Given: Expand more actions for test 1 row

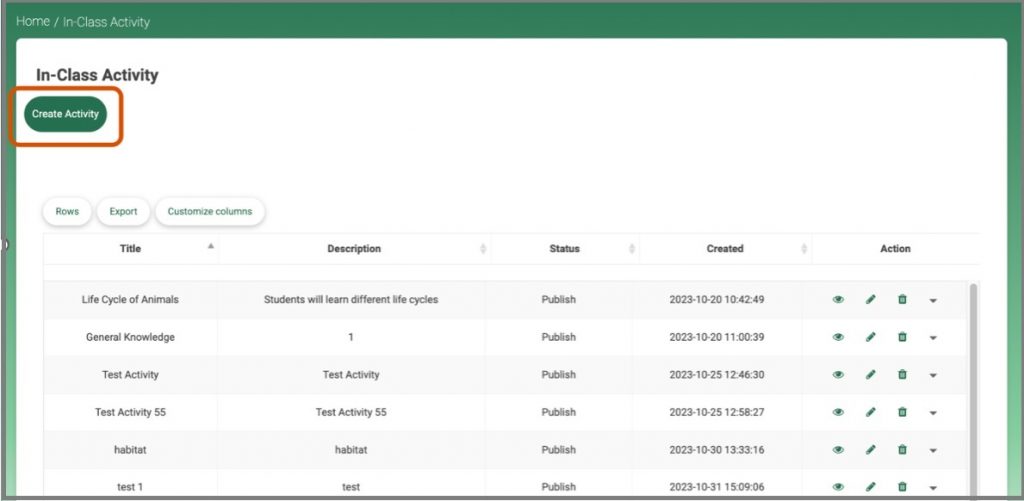Looking at the screenshot, I should [933, 487].
